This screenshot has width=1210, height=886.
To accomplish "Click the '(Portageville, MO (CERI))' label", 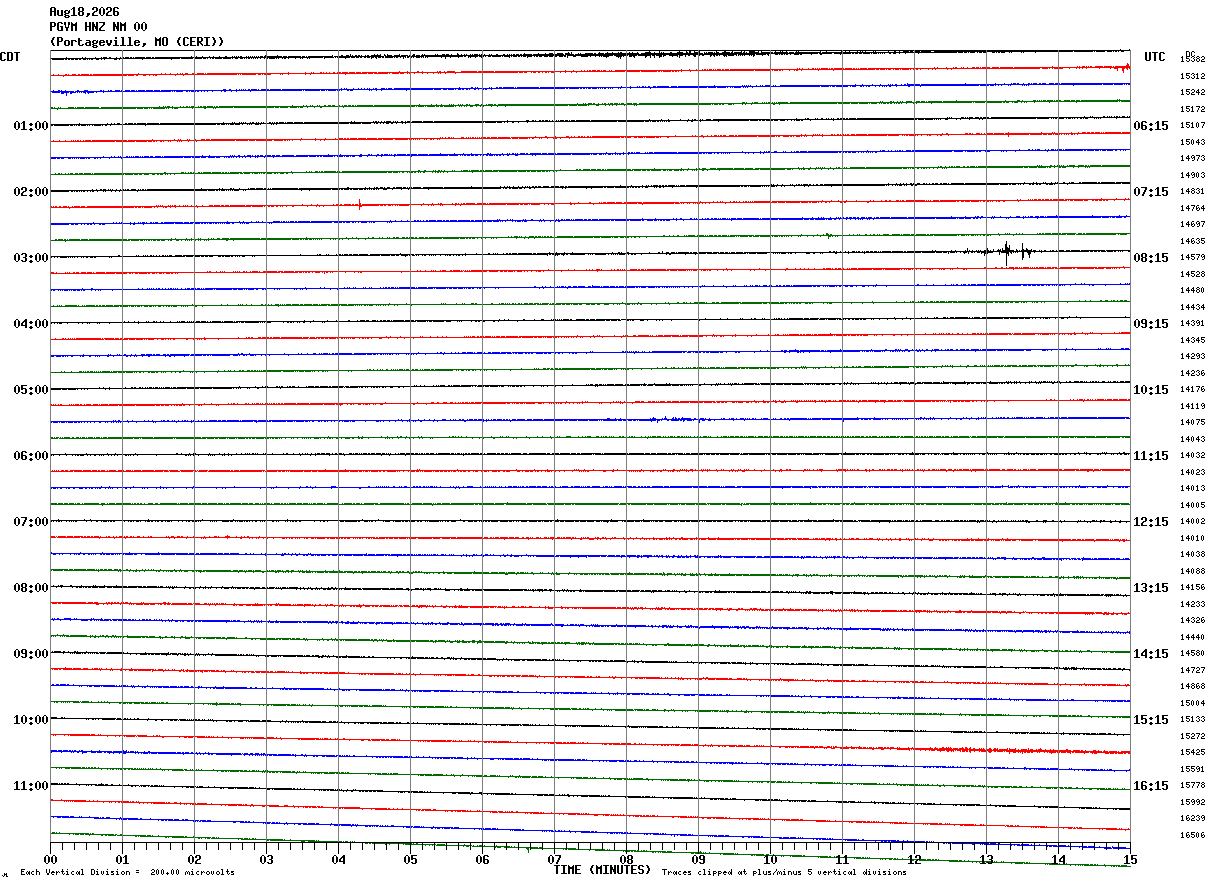I will [137, 42].
